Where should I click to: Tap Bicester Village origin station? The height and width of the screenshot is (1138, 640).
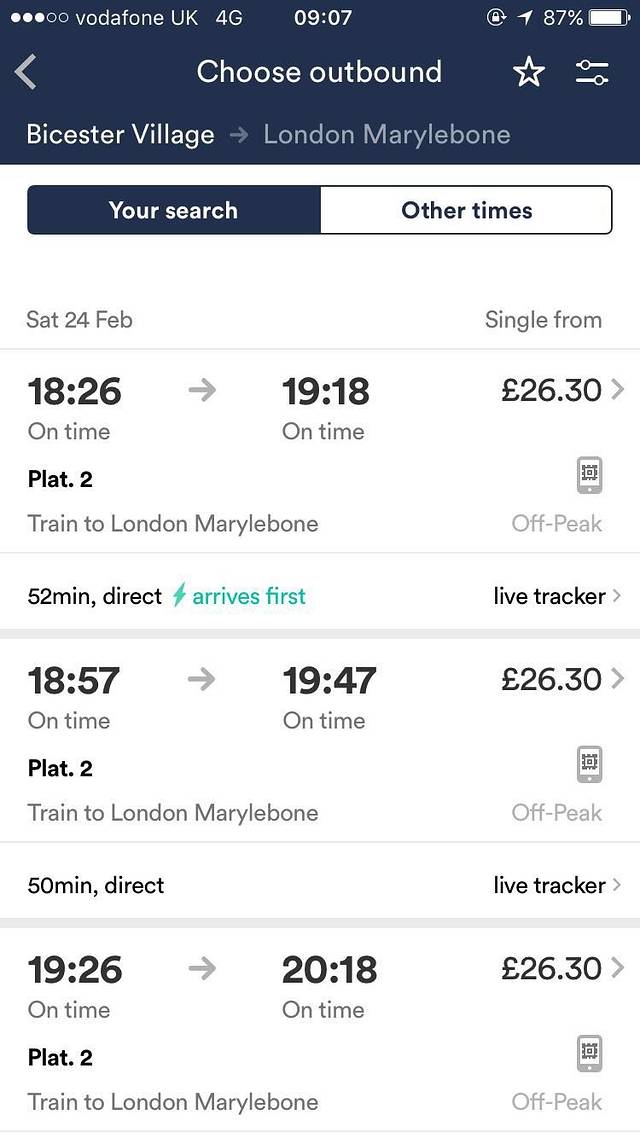(120, 134)
